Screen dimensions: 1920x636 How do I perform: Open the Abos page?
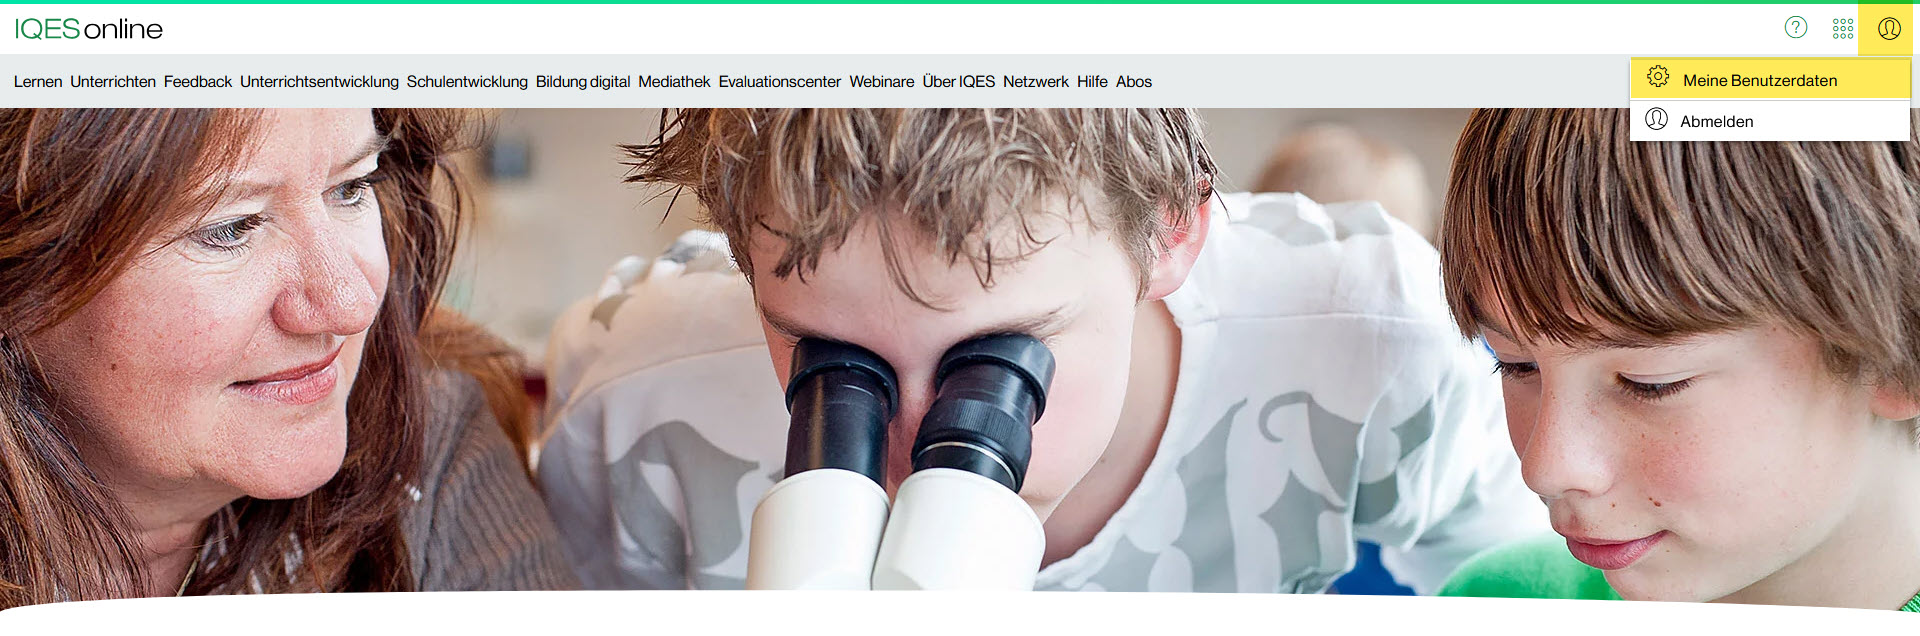[1134, 82]
